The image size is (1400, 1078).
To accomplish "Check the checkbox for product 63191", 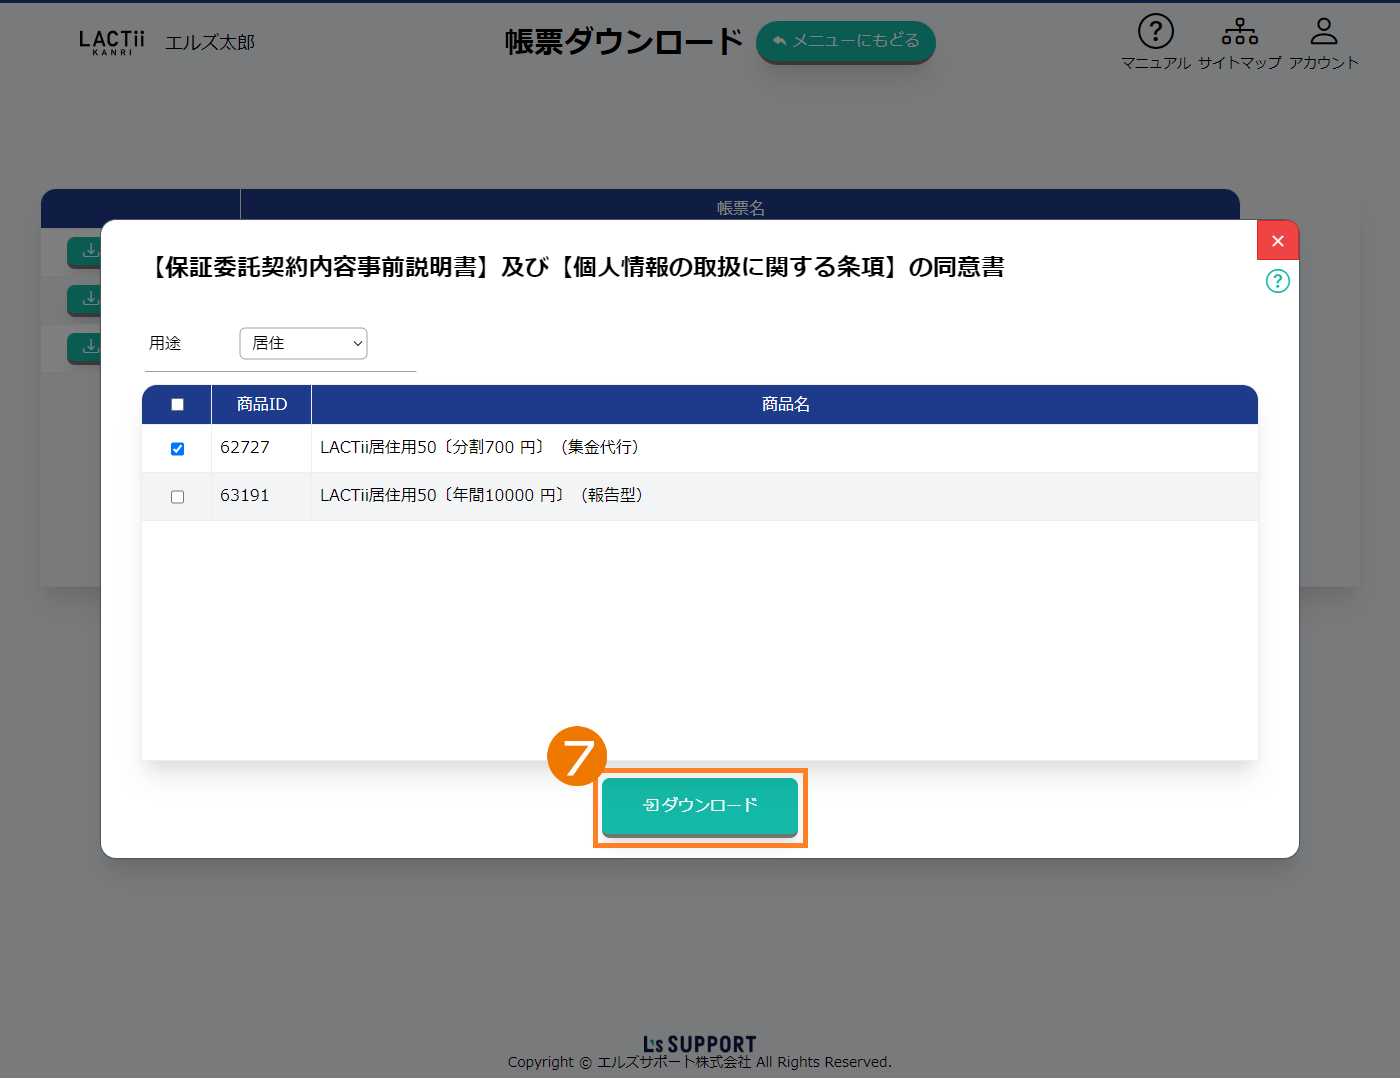I will tap(177, 497).
